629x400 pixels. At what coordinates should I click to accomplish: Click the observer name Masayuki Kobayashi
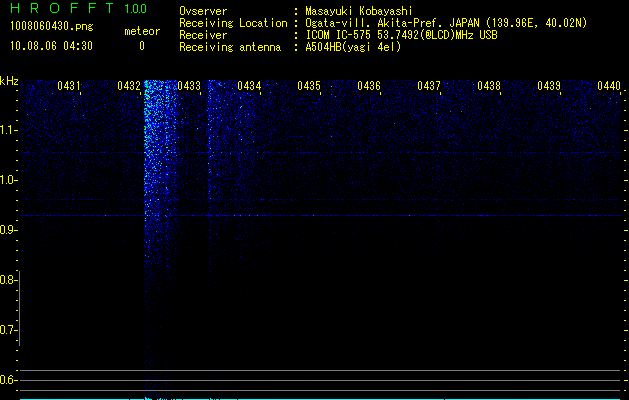(359, 11)
